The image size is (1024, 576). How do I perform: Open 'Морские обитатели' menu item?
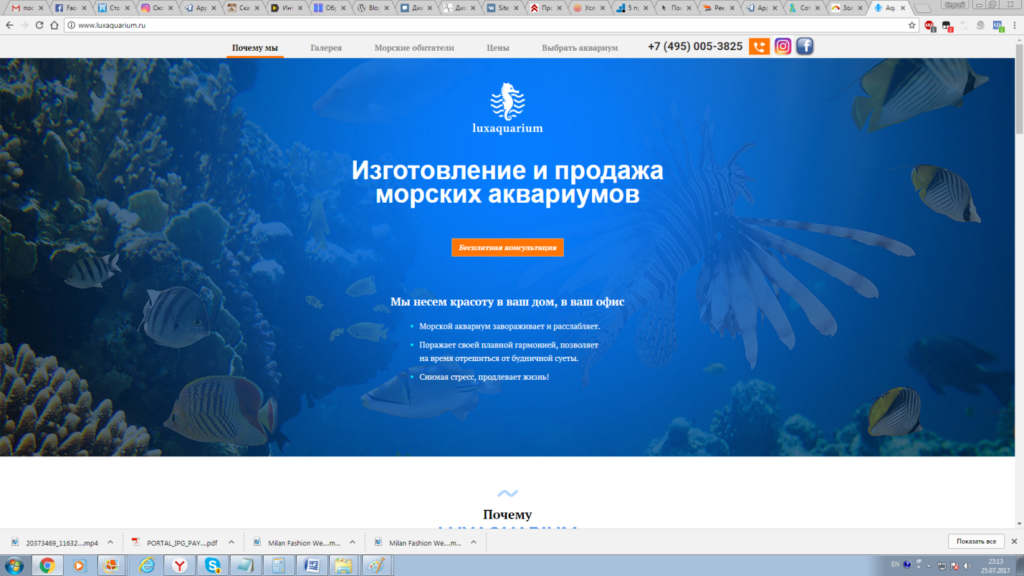pyautogui.click(x=414, y=48)
